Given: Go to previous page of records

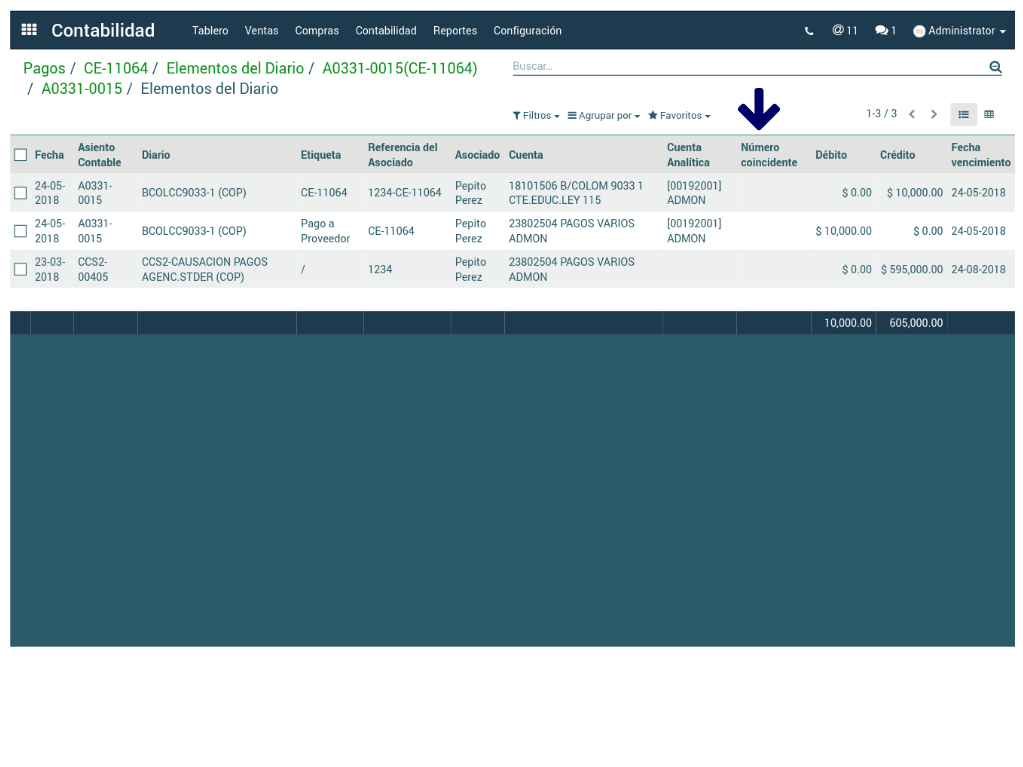Looking at the screenshot, I should [x=912, y=115].
